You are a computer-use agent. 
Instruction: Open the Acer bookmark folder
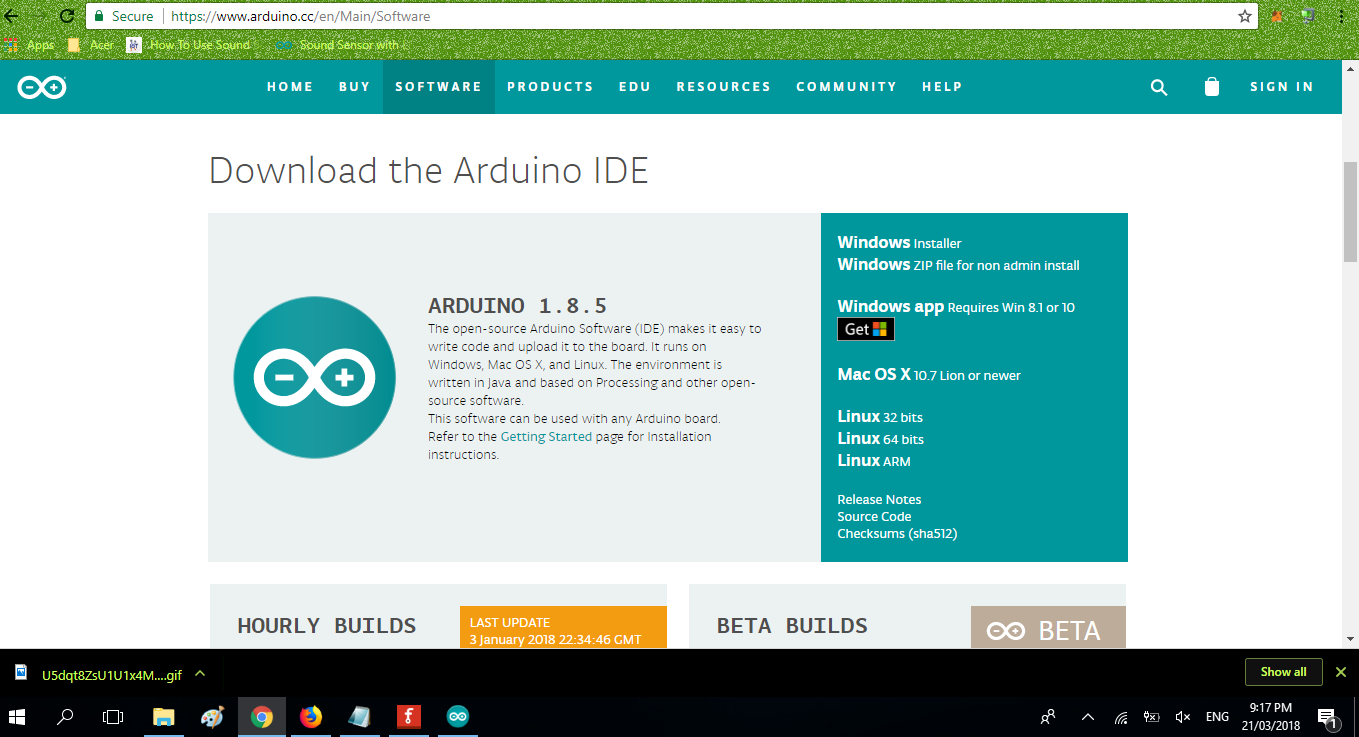(x=90, y=45)
